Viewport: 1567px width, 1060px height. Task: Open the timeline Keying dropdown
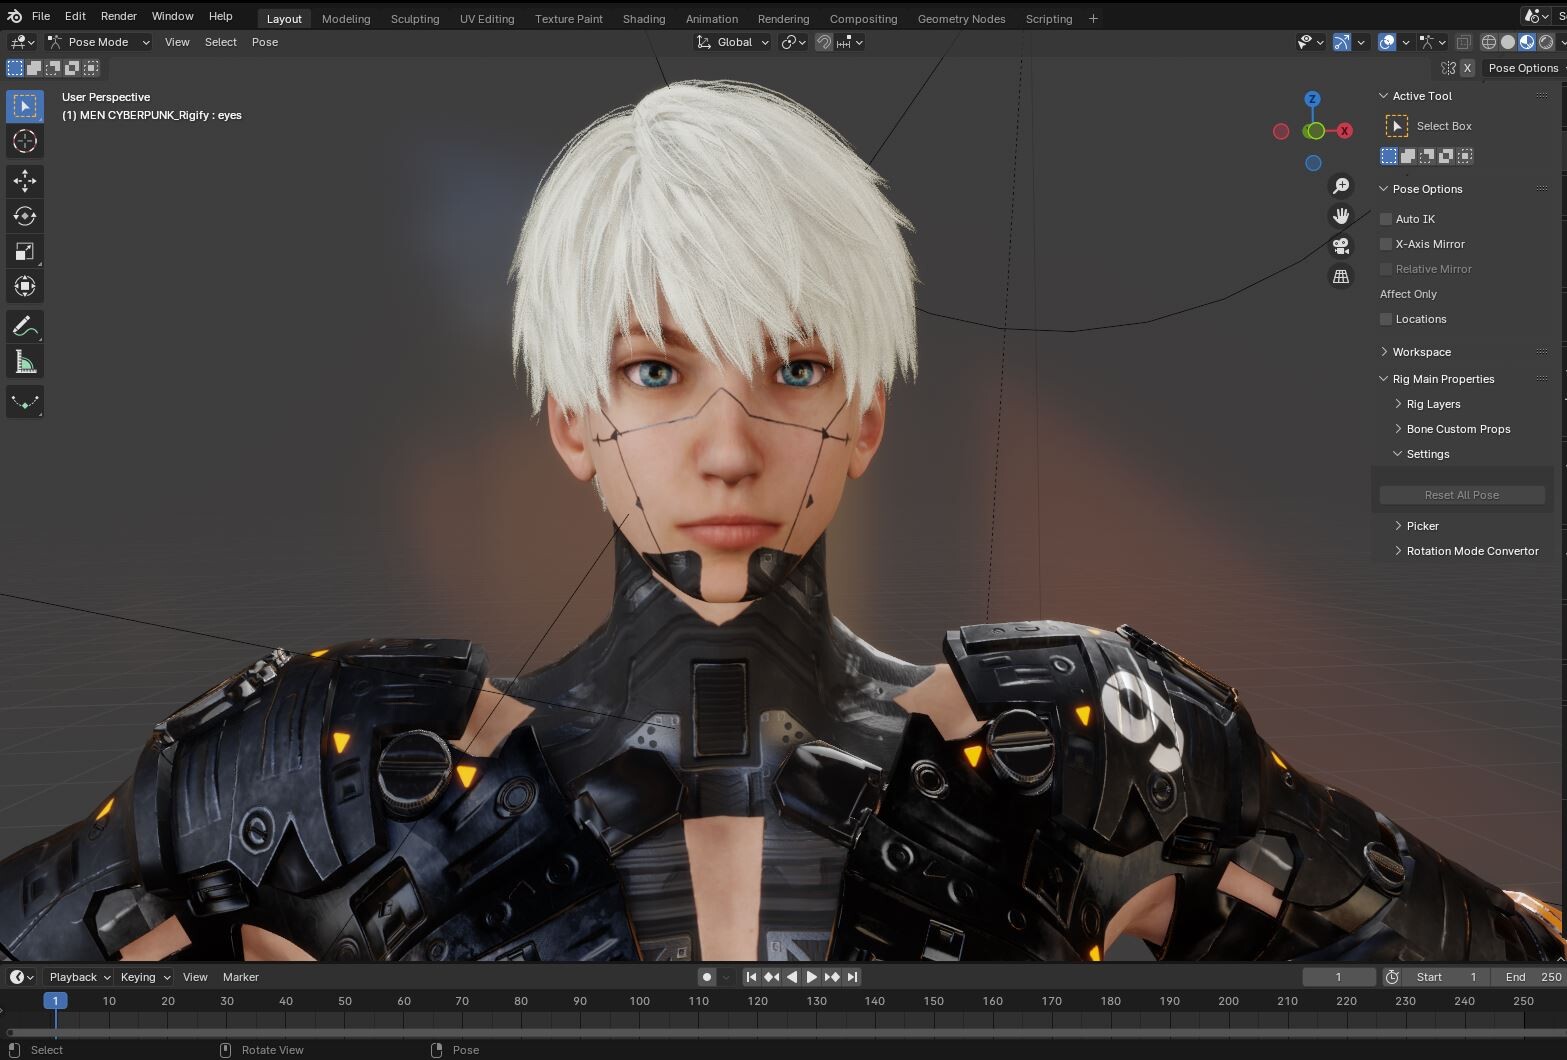point(143,977)
